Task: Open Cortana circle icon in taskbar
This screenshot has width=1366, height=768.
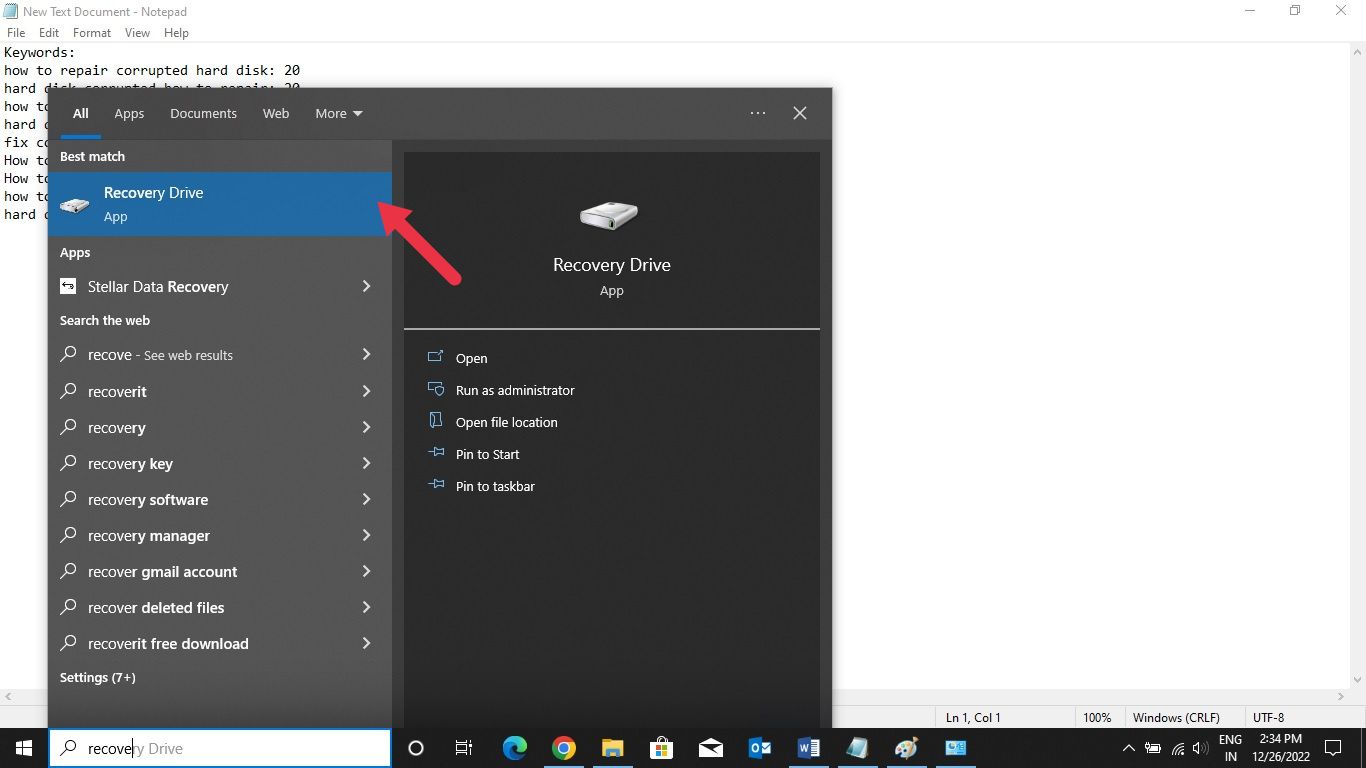Action: (x=416, y=748)
